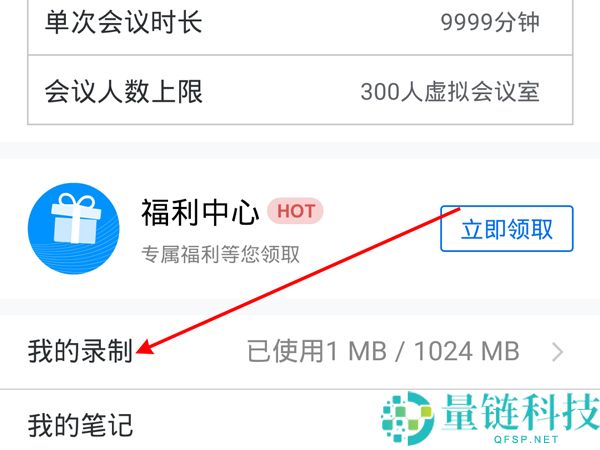Open the 我的录制 entry

click(x=300, y=351)
